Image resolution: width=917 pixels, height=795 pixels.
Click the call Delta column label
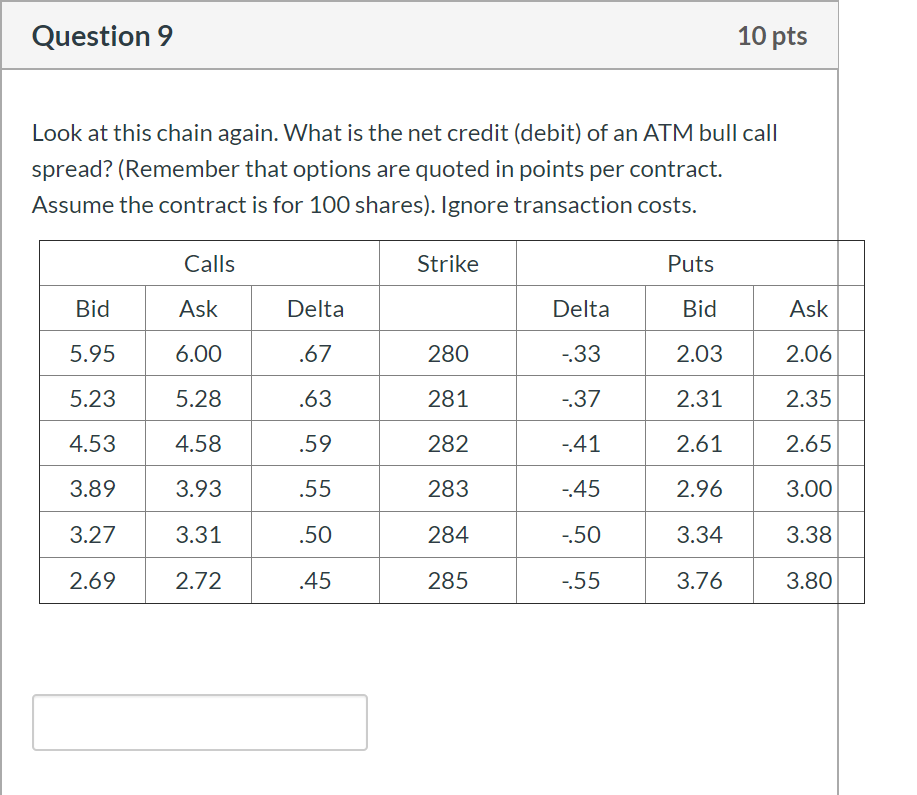pos(315,308)
